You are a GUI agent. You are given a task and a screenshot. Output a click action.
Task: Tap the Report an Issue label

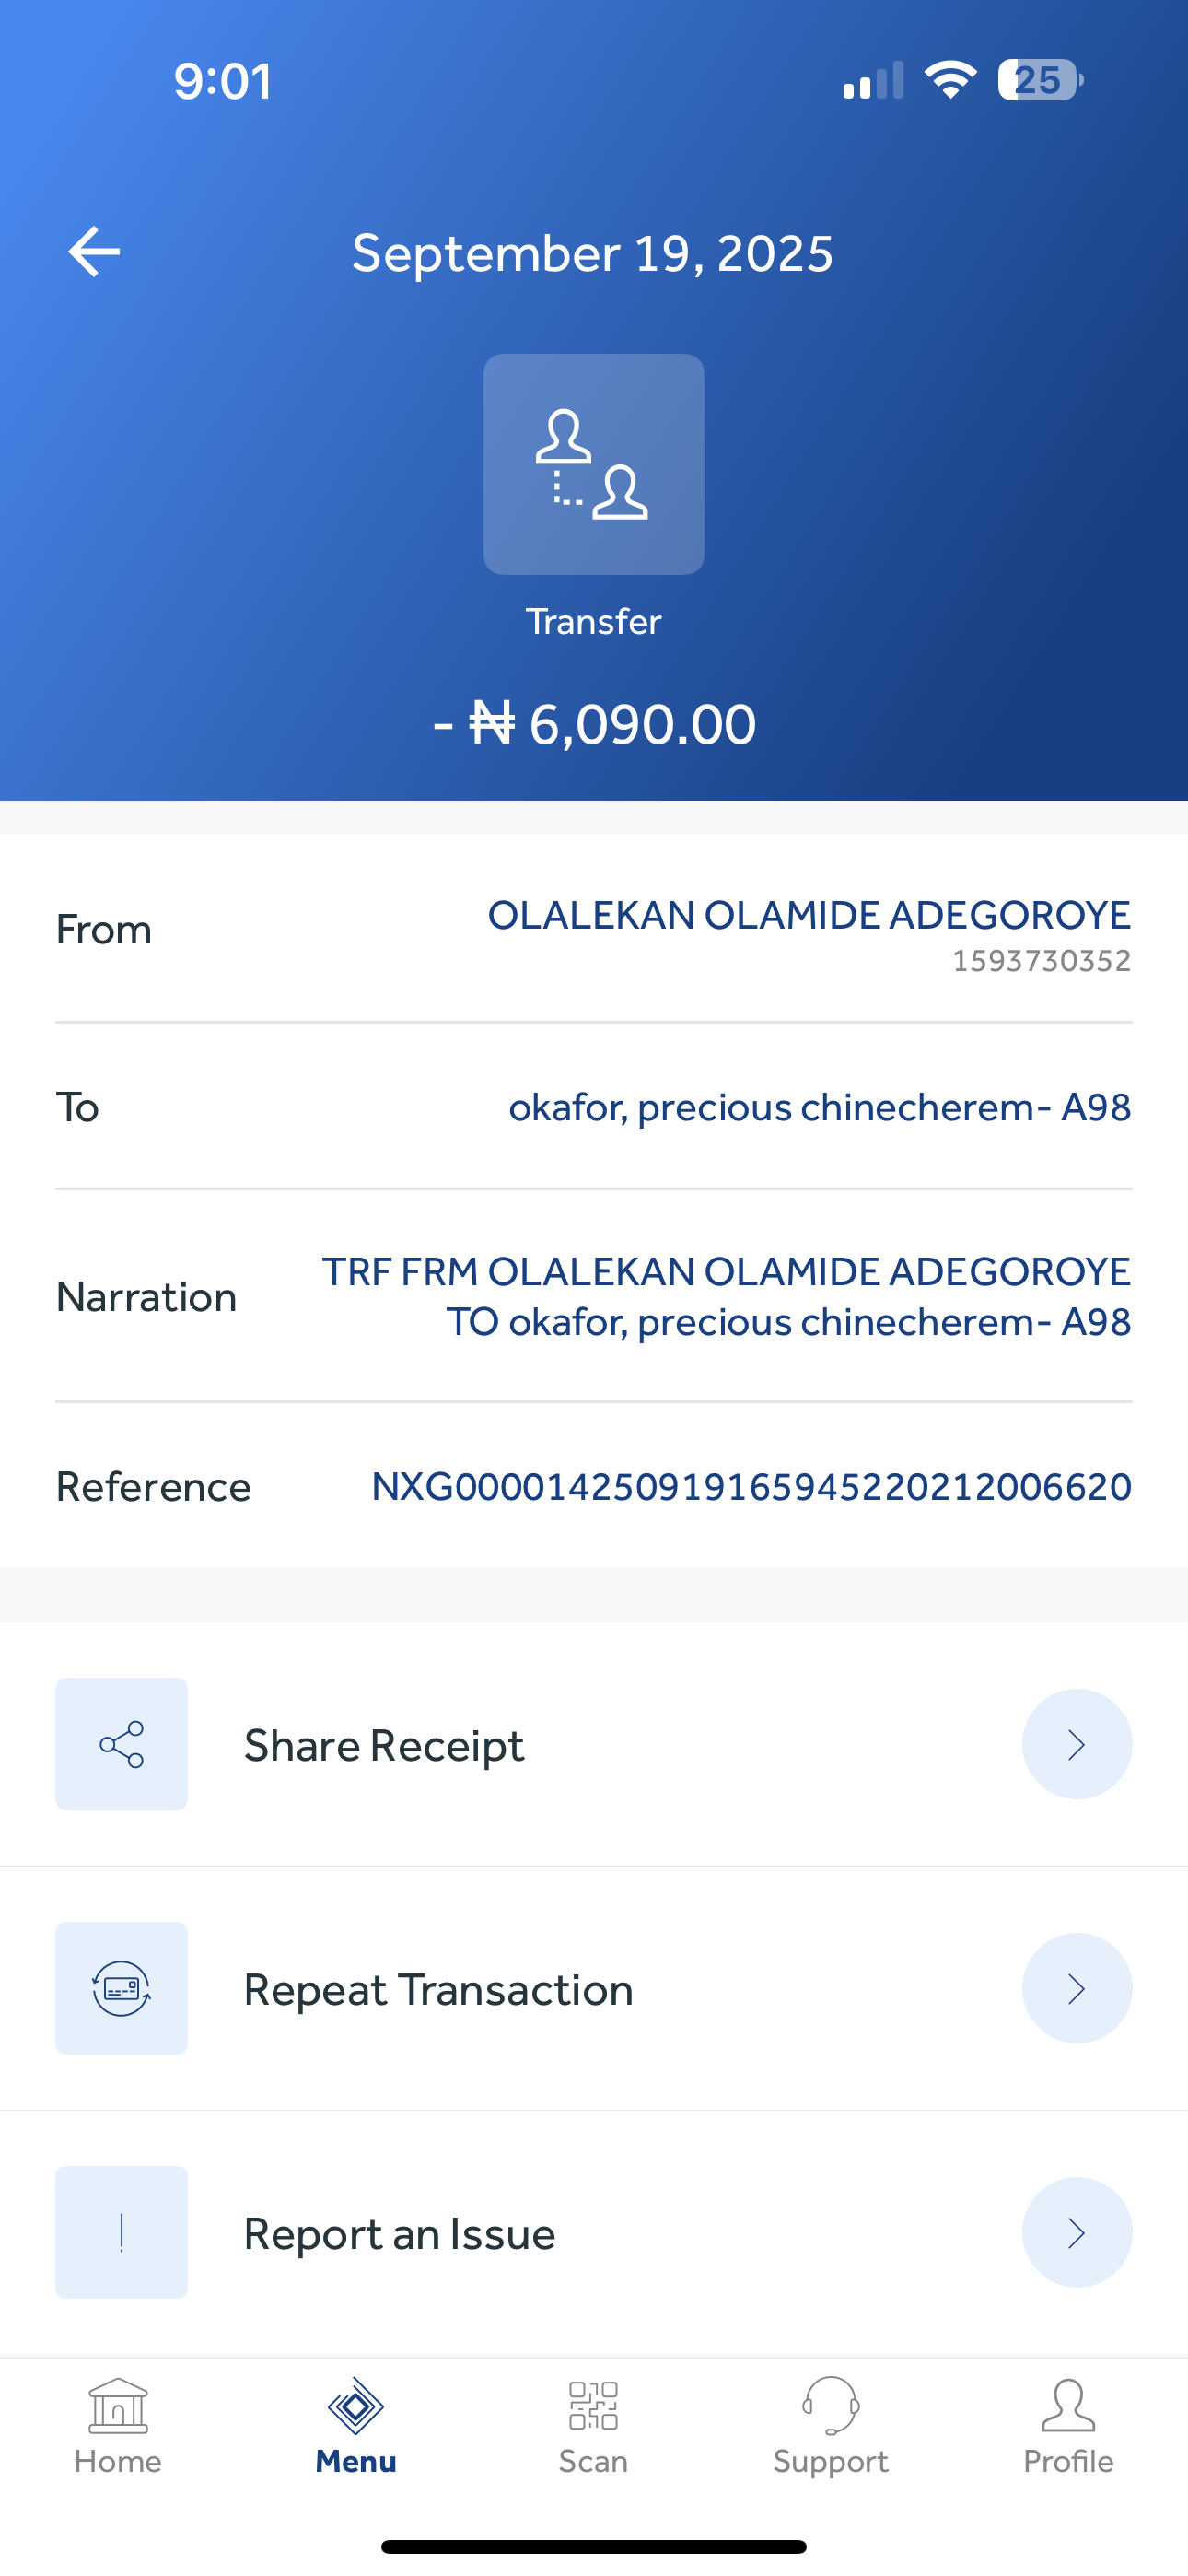399,2234
